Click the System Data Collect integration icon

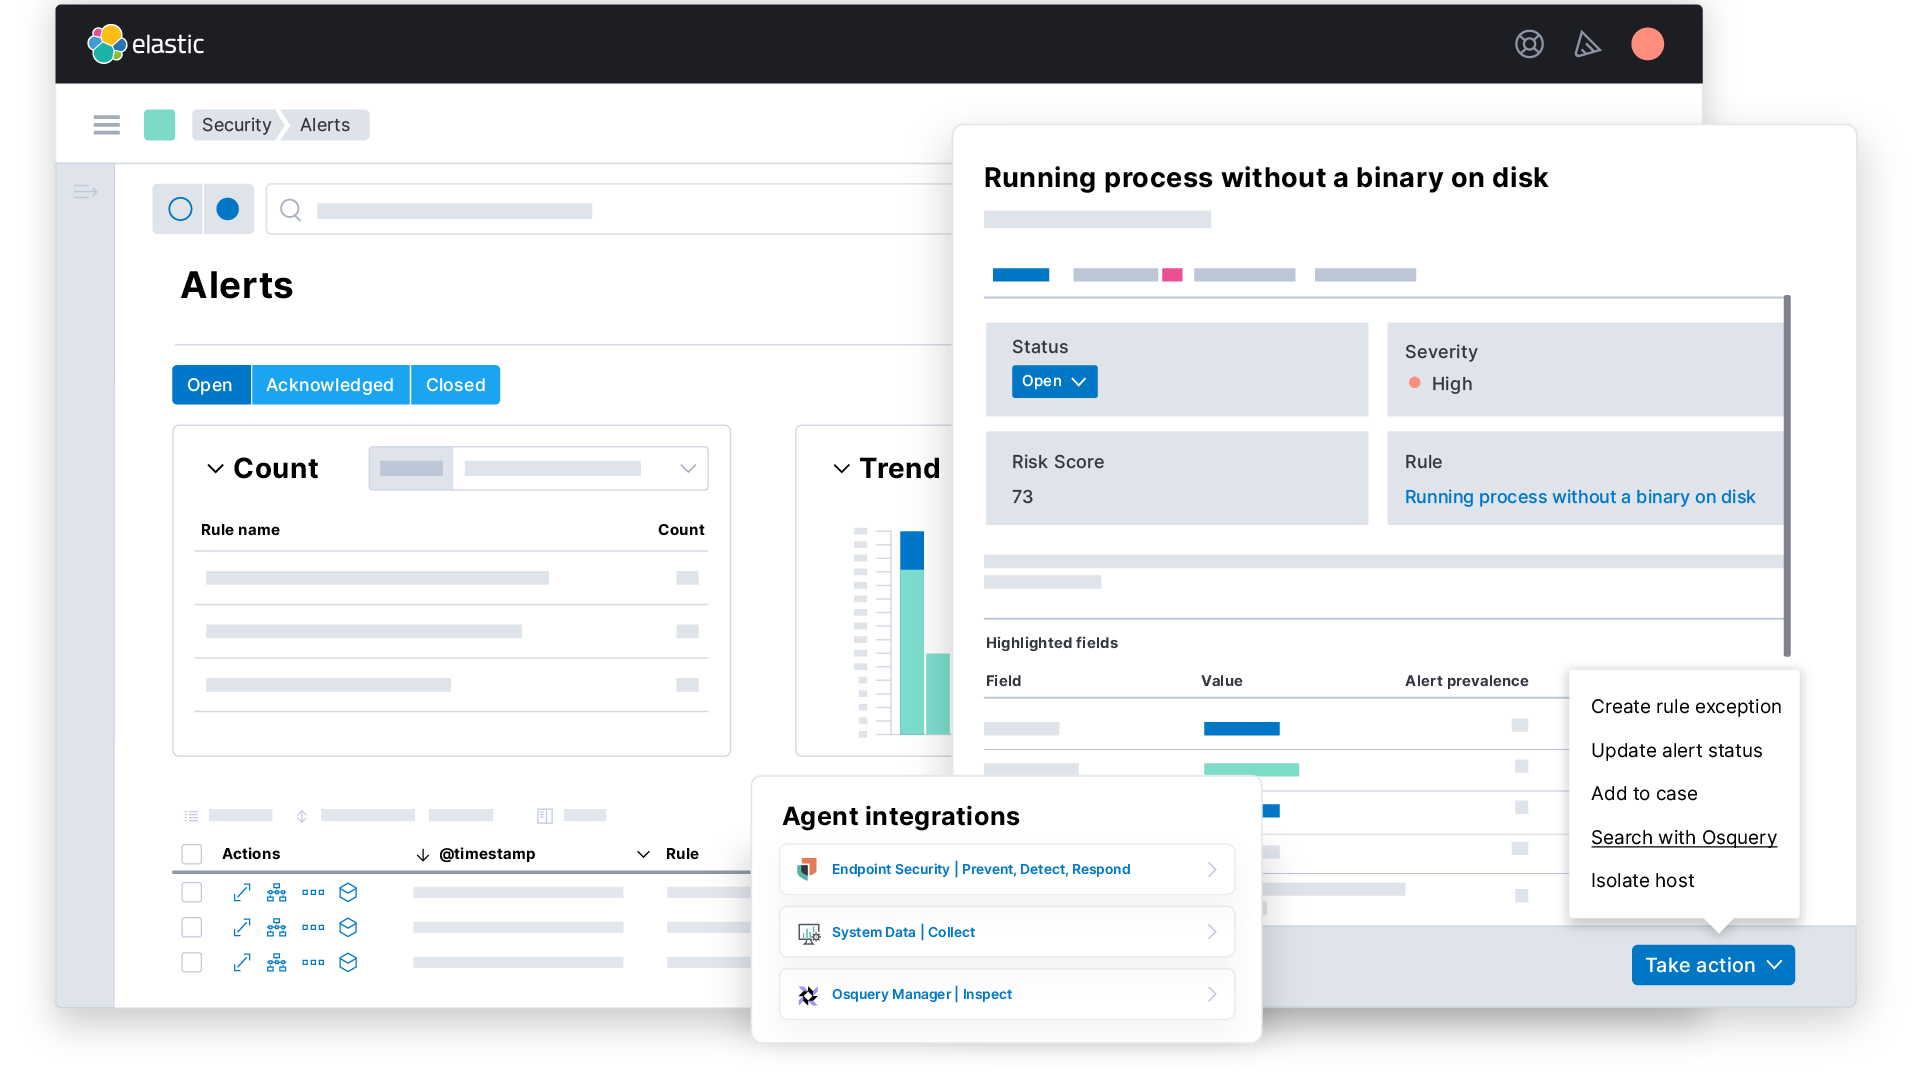click(807, 932)
